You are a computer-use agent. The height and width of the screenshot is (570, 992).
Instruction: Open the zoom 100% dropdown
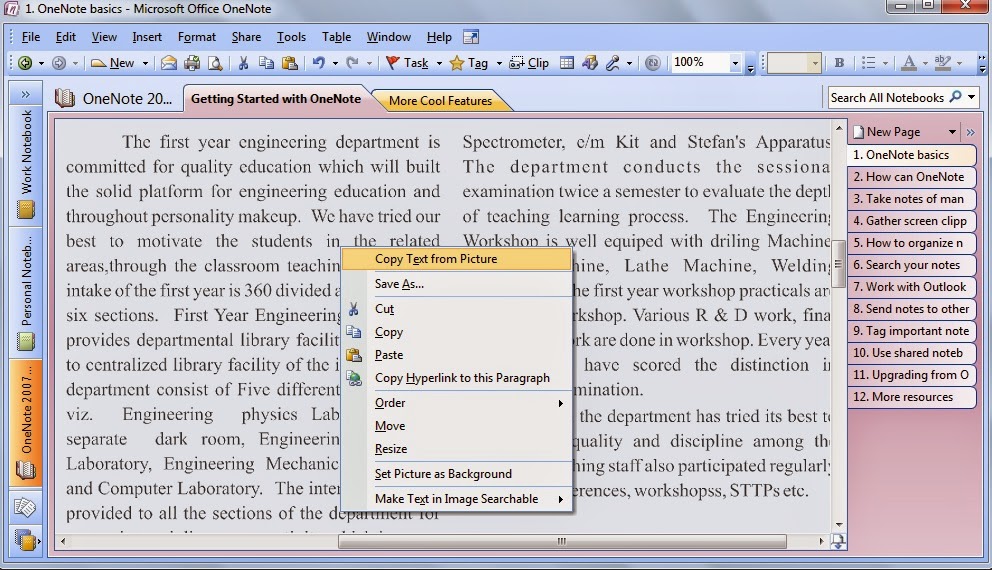[735, 63]
